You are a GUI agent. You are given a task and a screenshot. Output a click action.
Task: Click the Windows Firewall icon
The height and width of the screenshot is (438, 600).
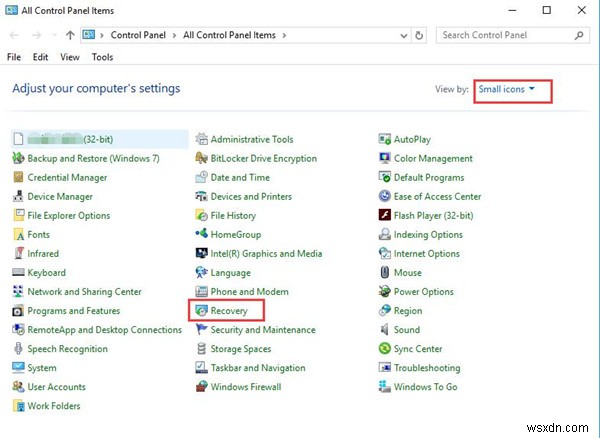(202, 387)
